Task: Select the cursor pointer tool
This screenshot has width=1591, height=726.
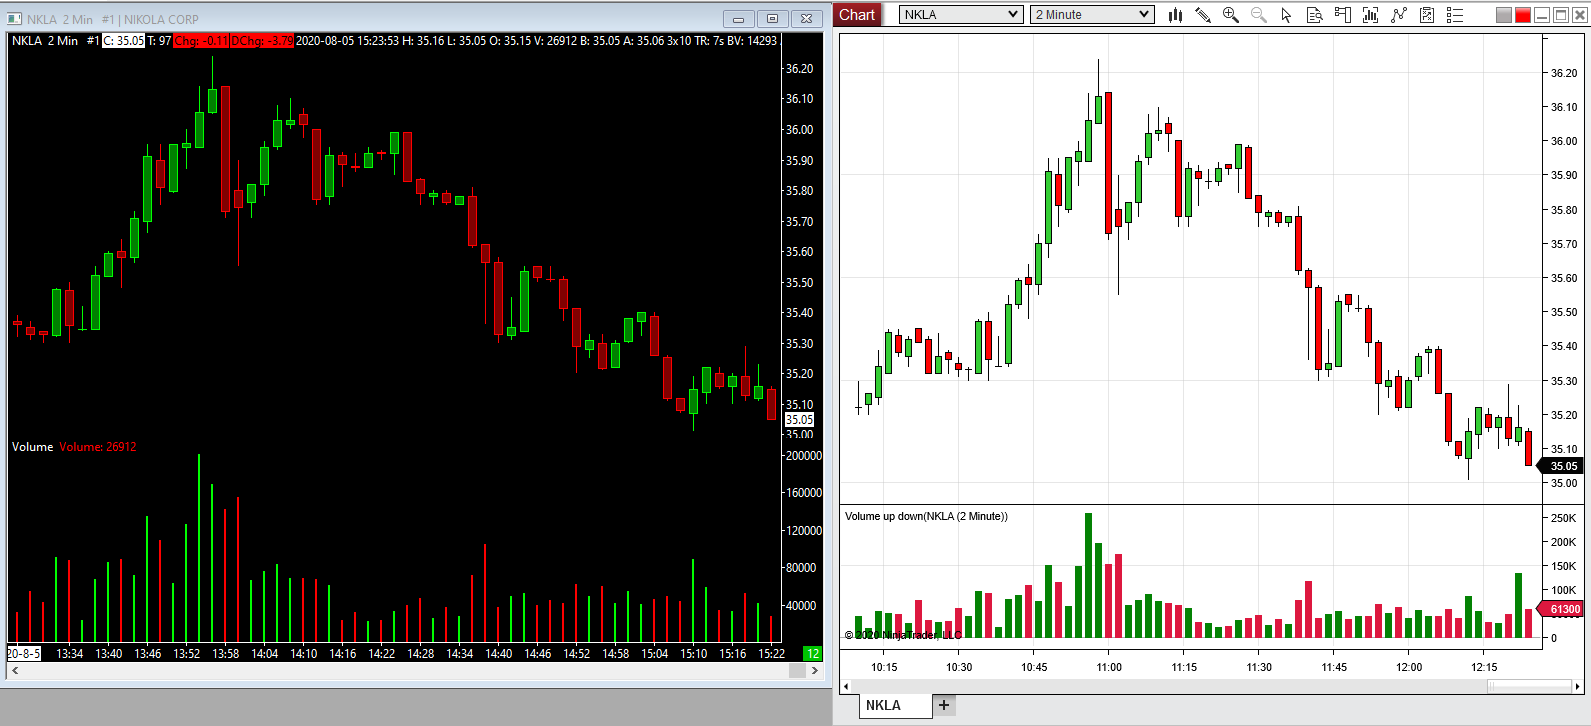Action: coord(1287,15)
